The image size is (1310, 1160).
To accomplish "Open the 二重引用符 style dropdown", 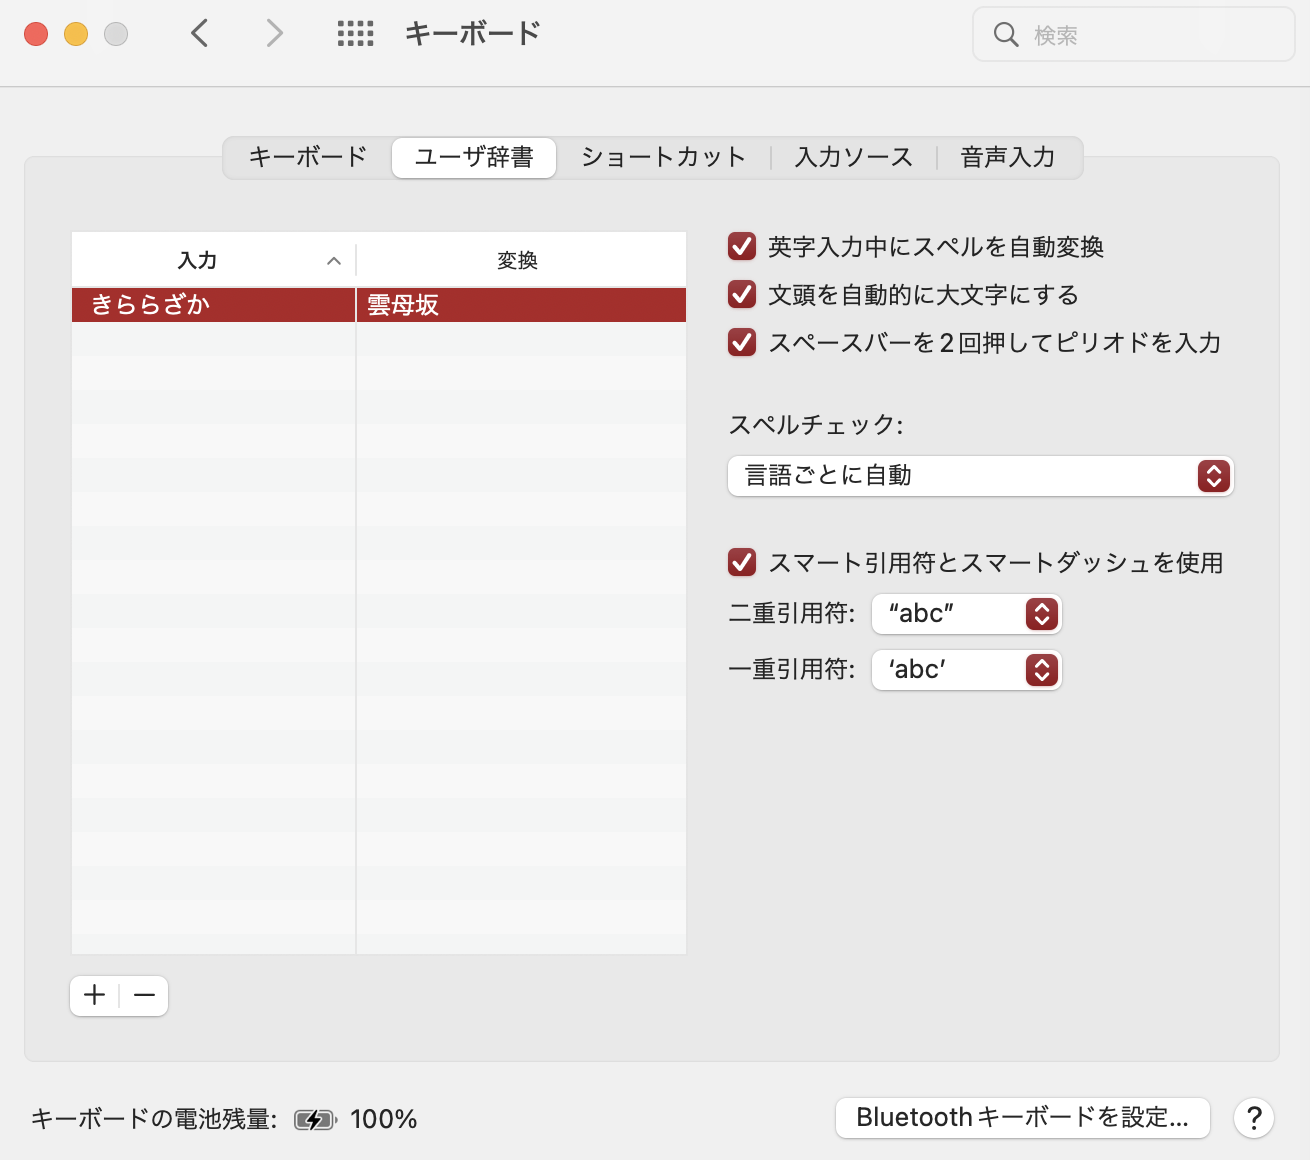I will (966, 614).
